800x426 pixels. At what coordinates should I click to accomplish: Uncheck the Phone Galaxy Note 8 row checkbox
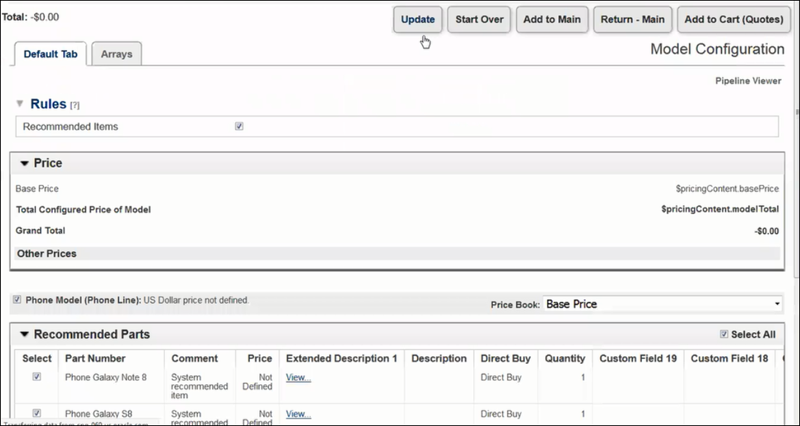[37, 377]
